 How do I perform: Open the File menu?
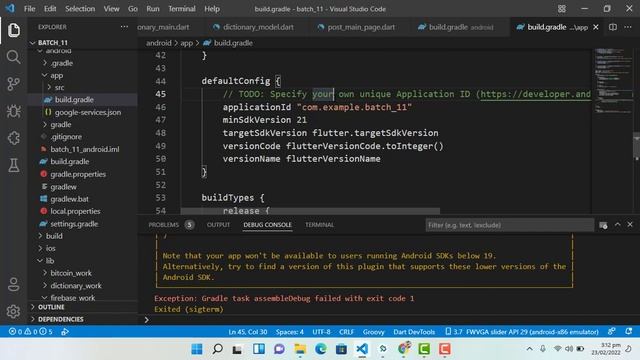[x=29, y=9]
